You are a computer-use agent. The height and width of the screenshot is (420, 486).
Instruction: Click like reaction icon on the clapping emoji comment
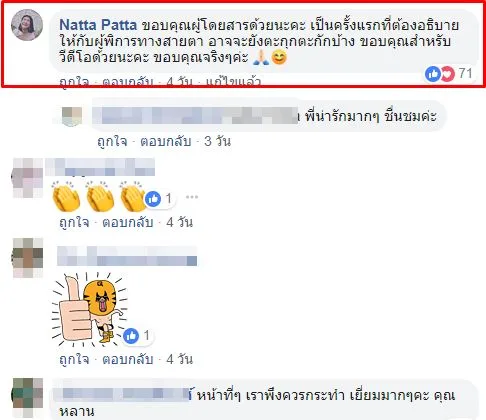pos(153,199)
